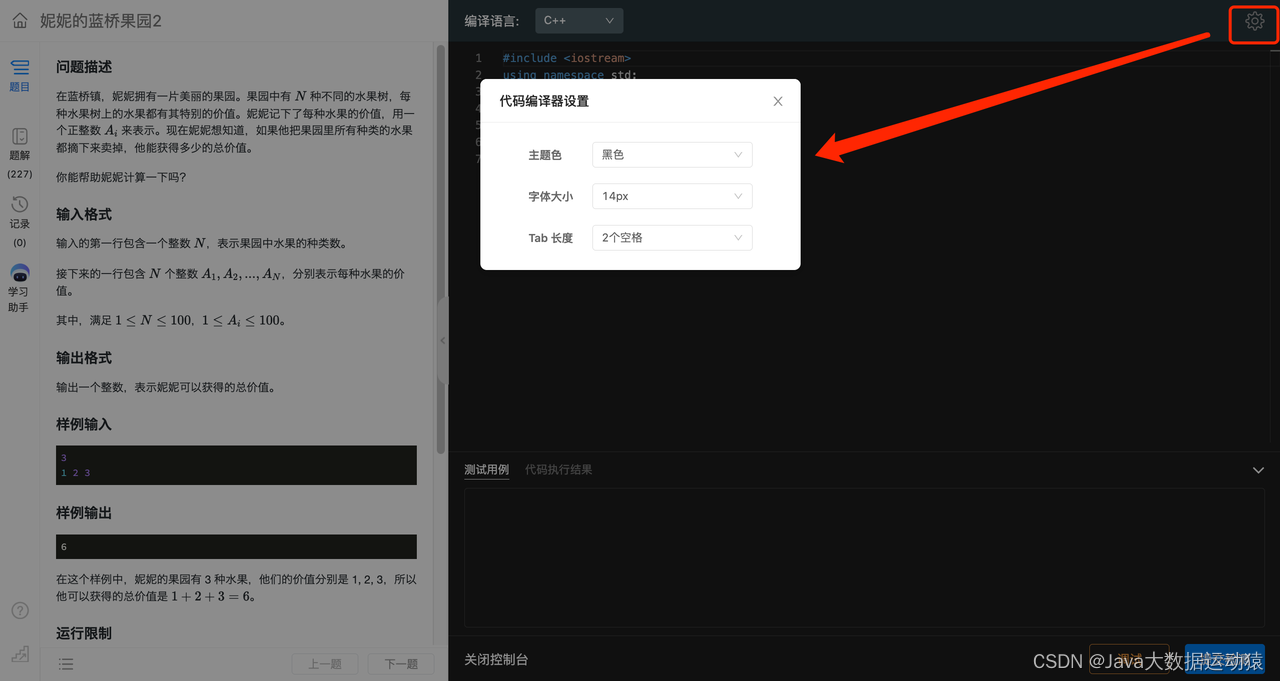Click the 编译语言: label
This screenshot has height=681, width=1280.
coord(492,20)
